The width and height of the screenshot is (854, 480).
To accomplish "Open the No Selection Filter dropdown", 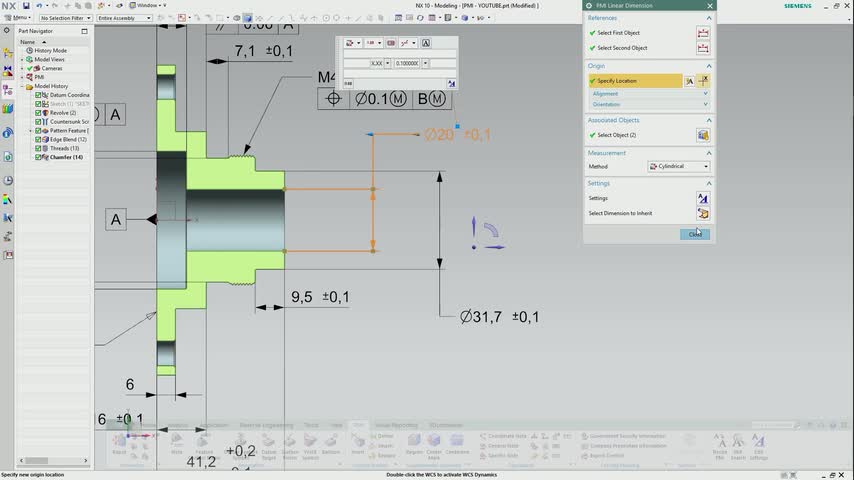I will tap(65, 18).
